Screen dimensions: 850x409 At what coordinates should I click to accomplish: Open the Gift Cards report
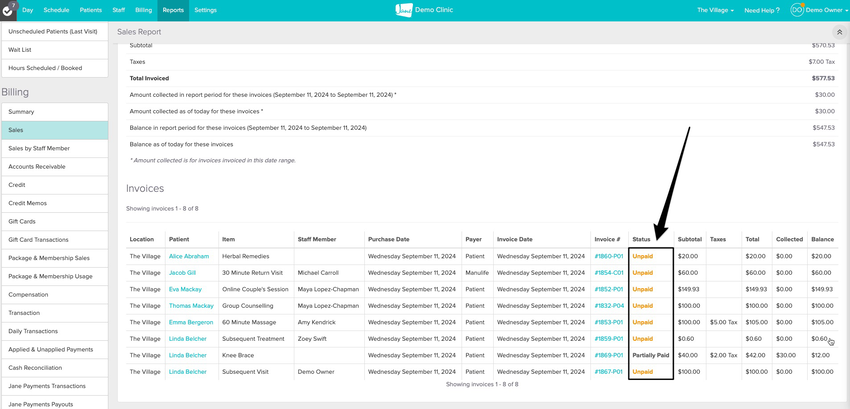[x=54, y=221]
